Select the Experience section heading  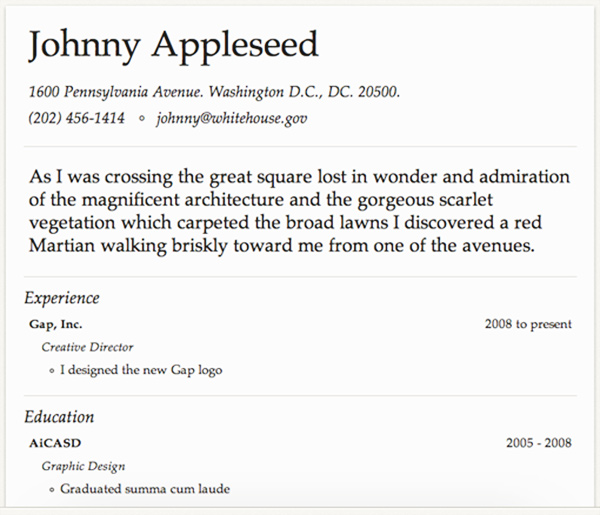(x=62, y=298)
